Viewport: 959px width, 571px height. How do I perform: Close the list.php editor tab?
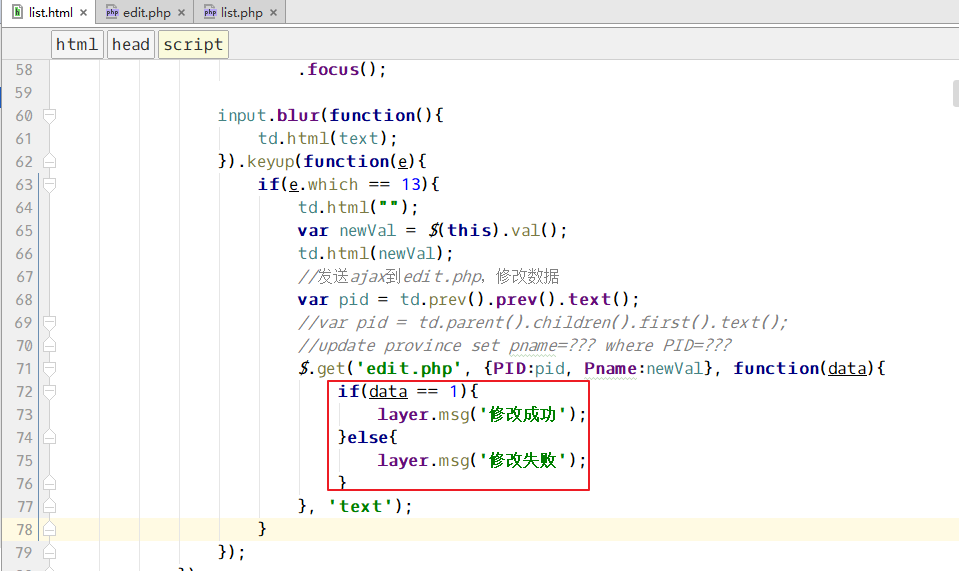[271, 13]
